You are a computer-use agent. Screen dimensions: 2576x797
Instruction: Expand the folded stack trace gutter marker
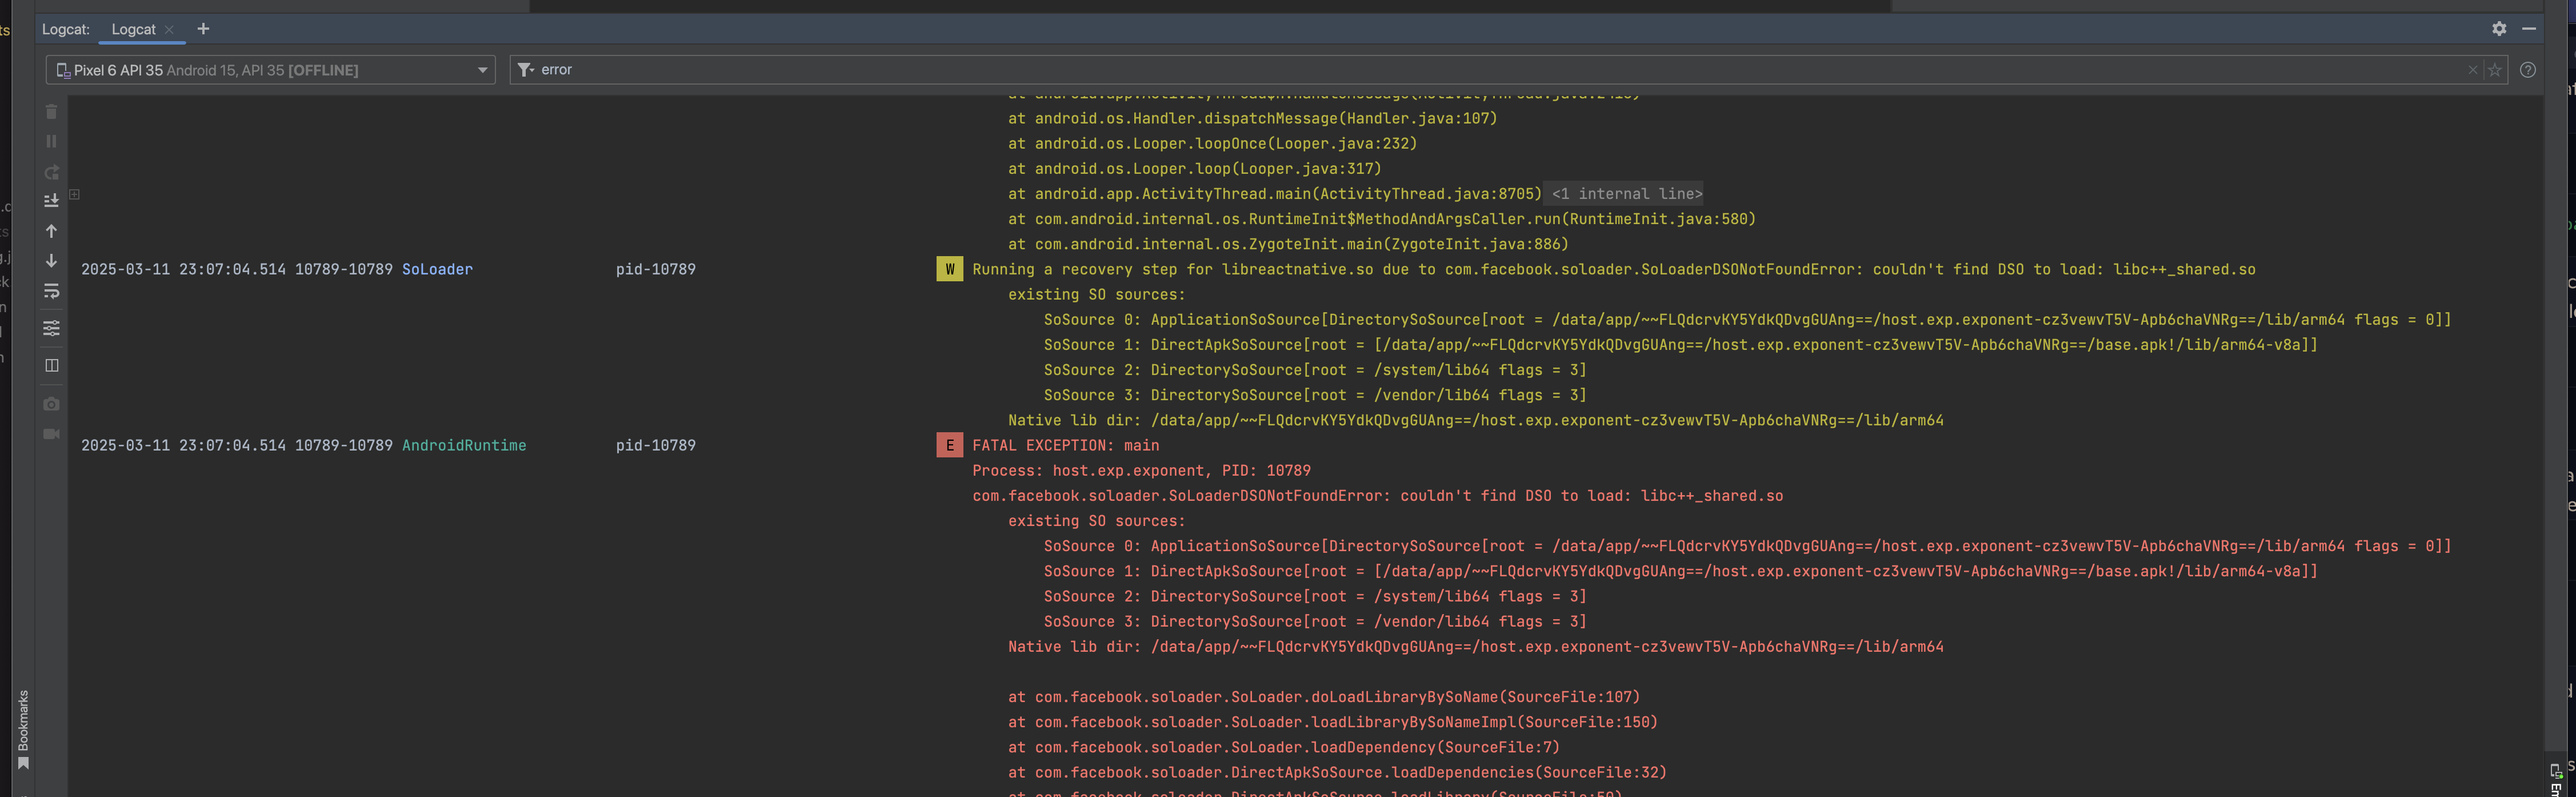75,194
